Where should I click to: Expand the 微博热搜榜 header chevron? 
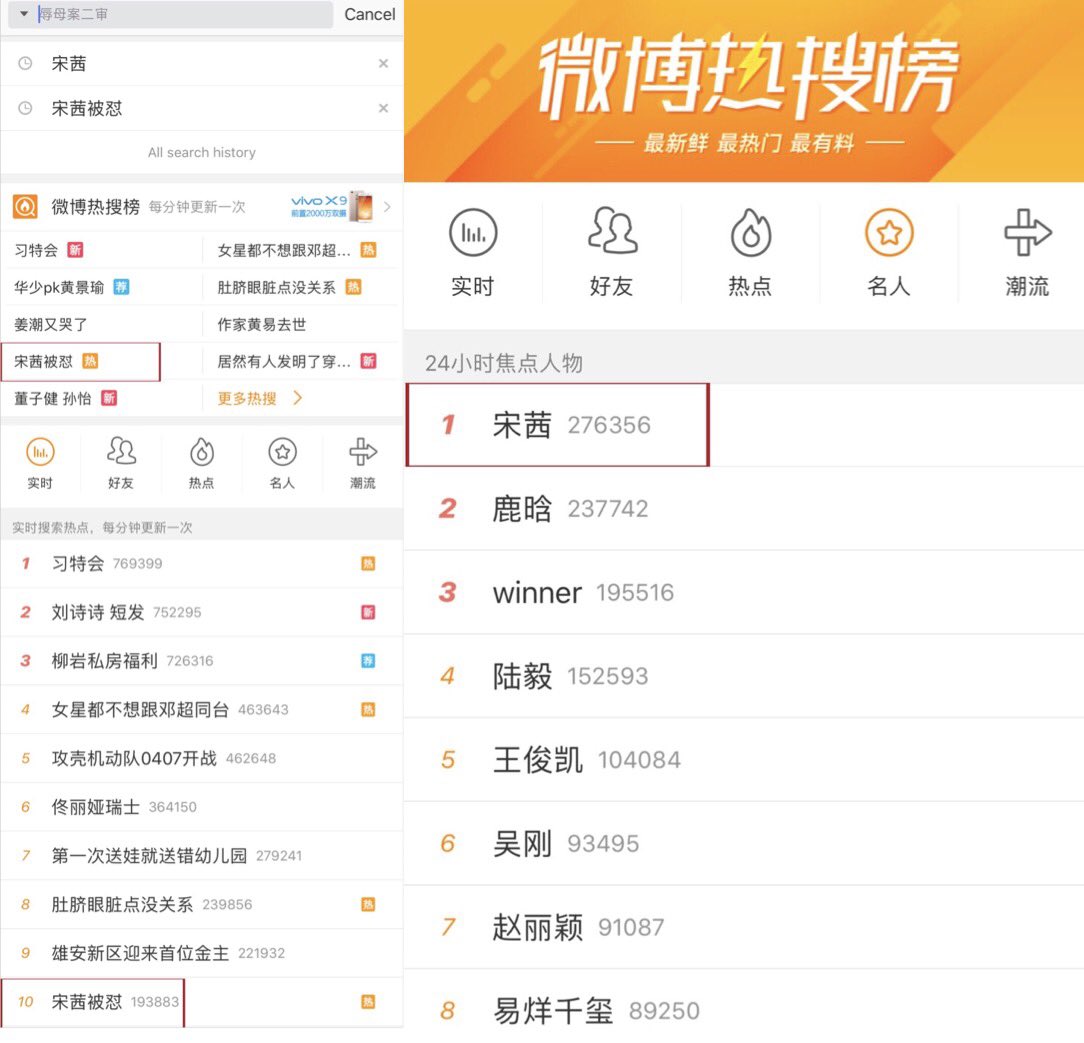click(387, 206)
